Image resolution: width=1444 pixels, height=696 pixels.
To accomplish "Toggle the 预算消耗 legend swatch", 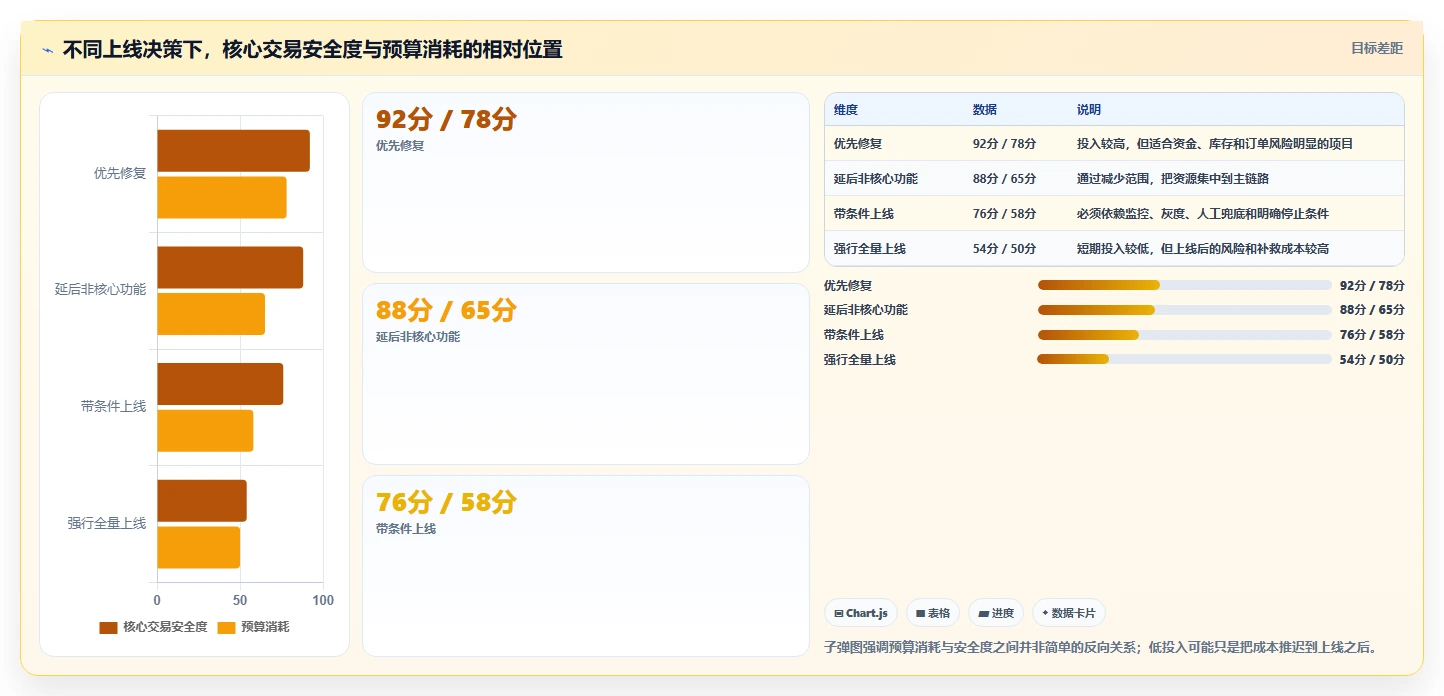I will tap(226, 627).
